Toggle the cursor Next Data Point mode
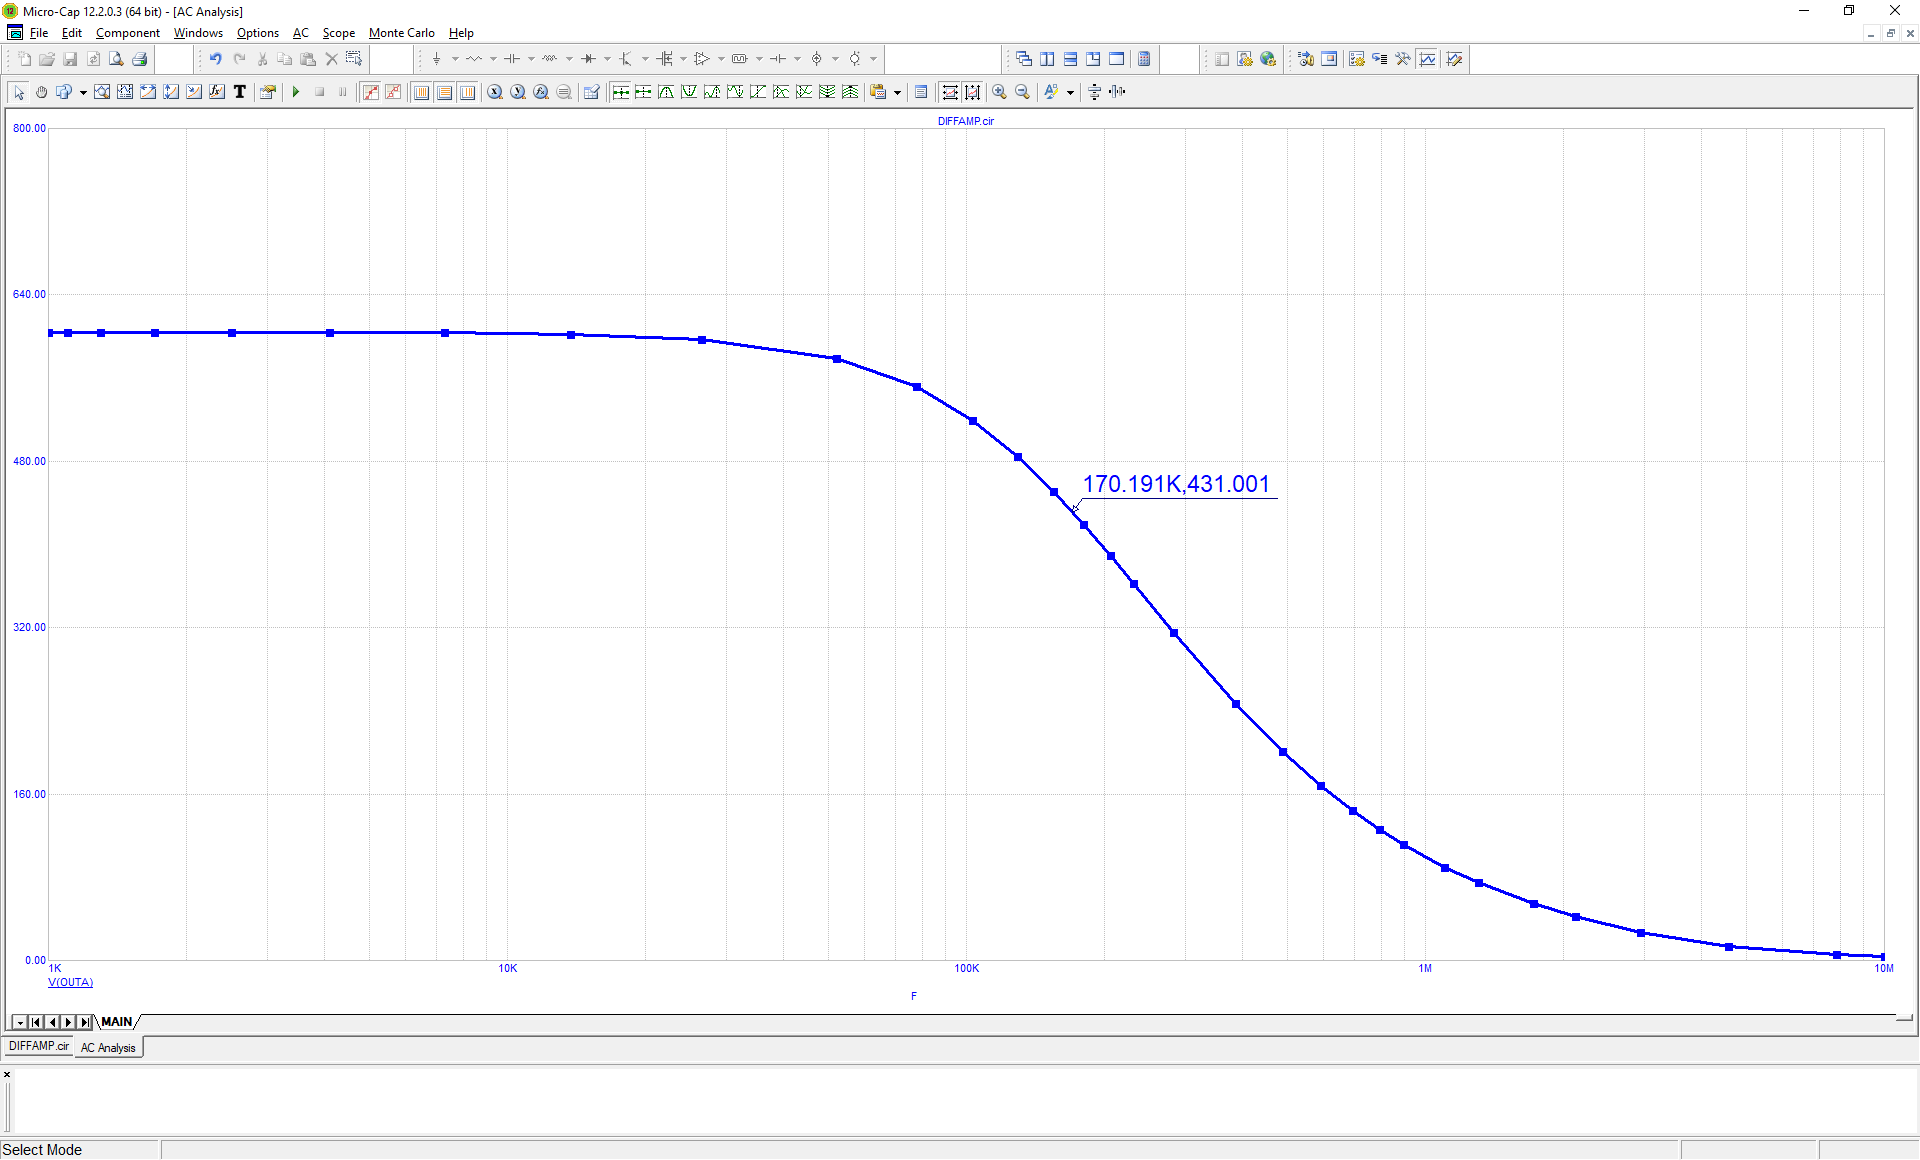This screenshot has height=1160, width=1920. [621, 92]
